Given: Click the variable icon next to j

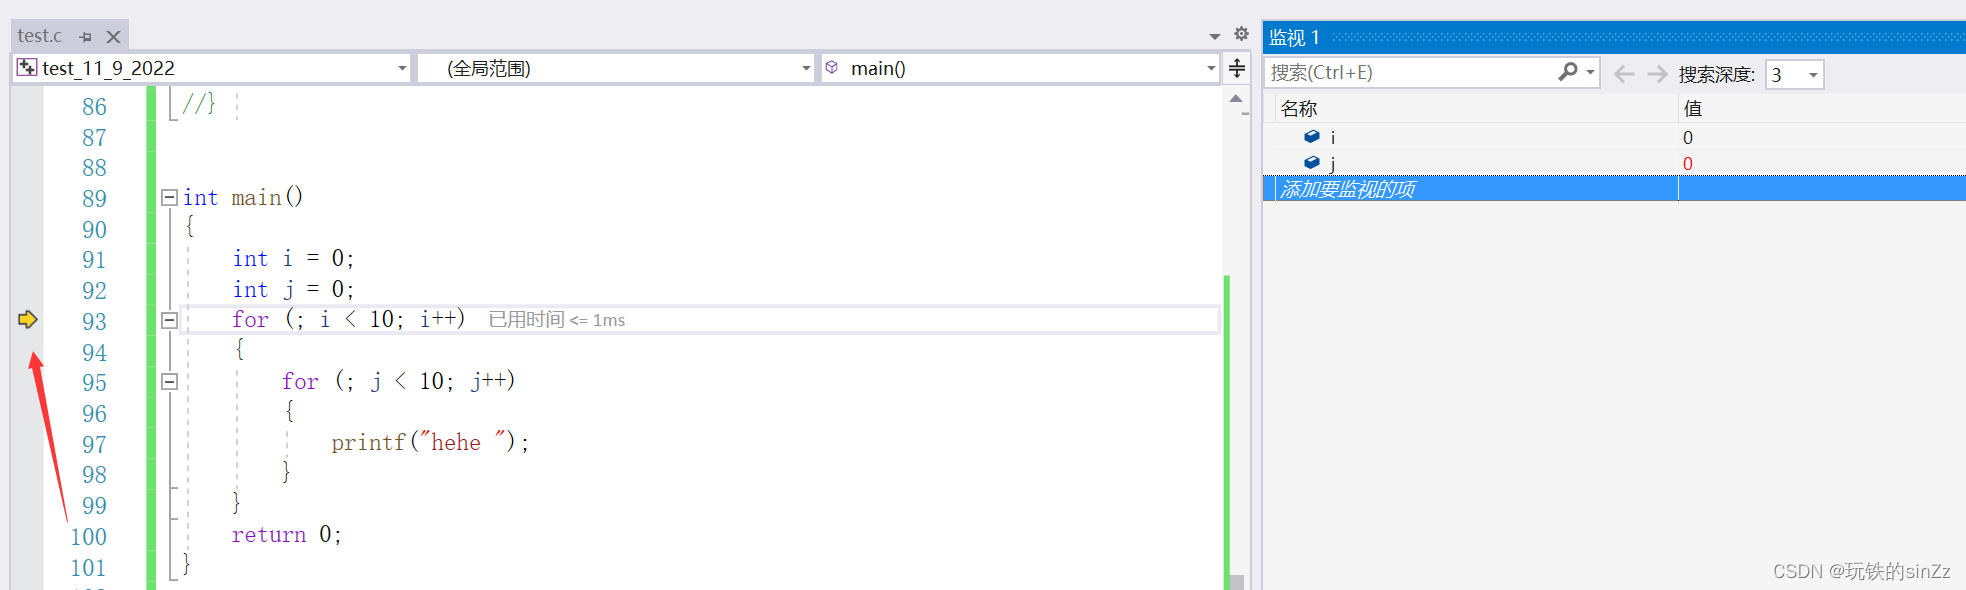Looking at the screenshot, I should coord(1312,163).
